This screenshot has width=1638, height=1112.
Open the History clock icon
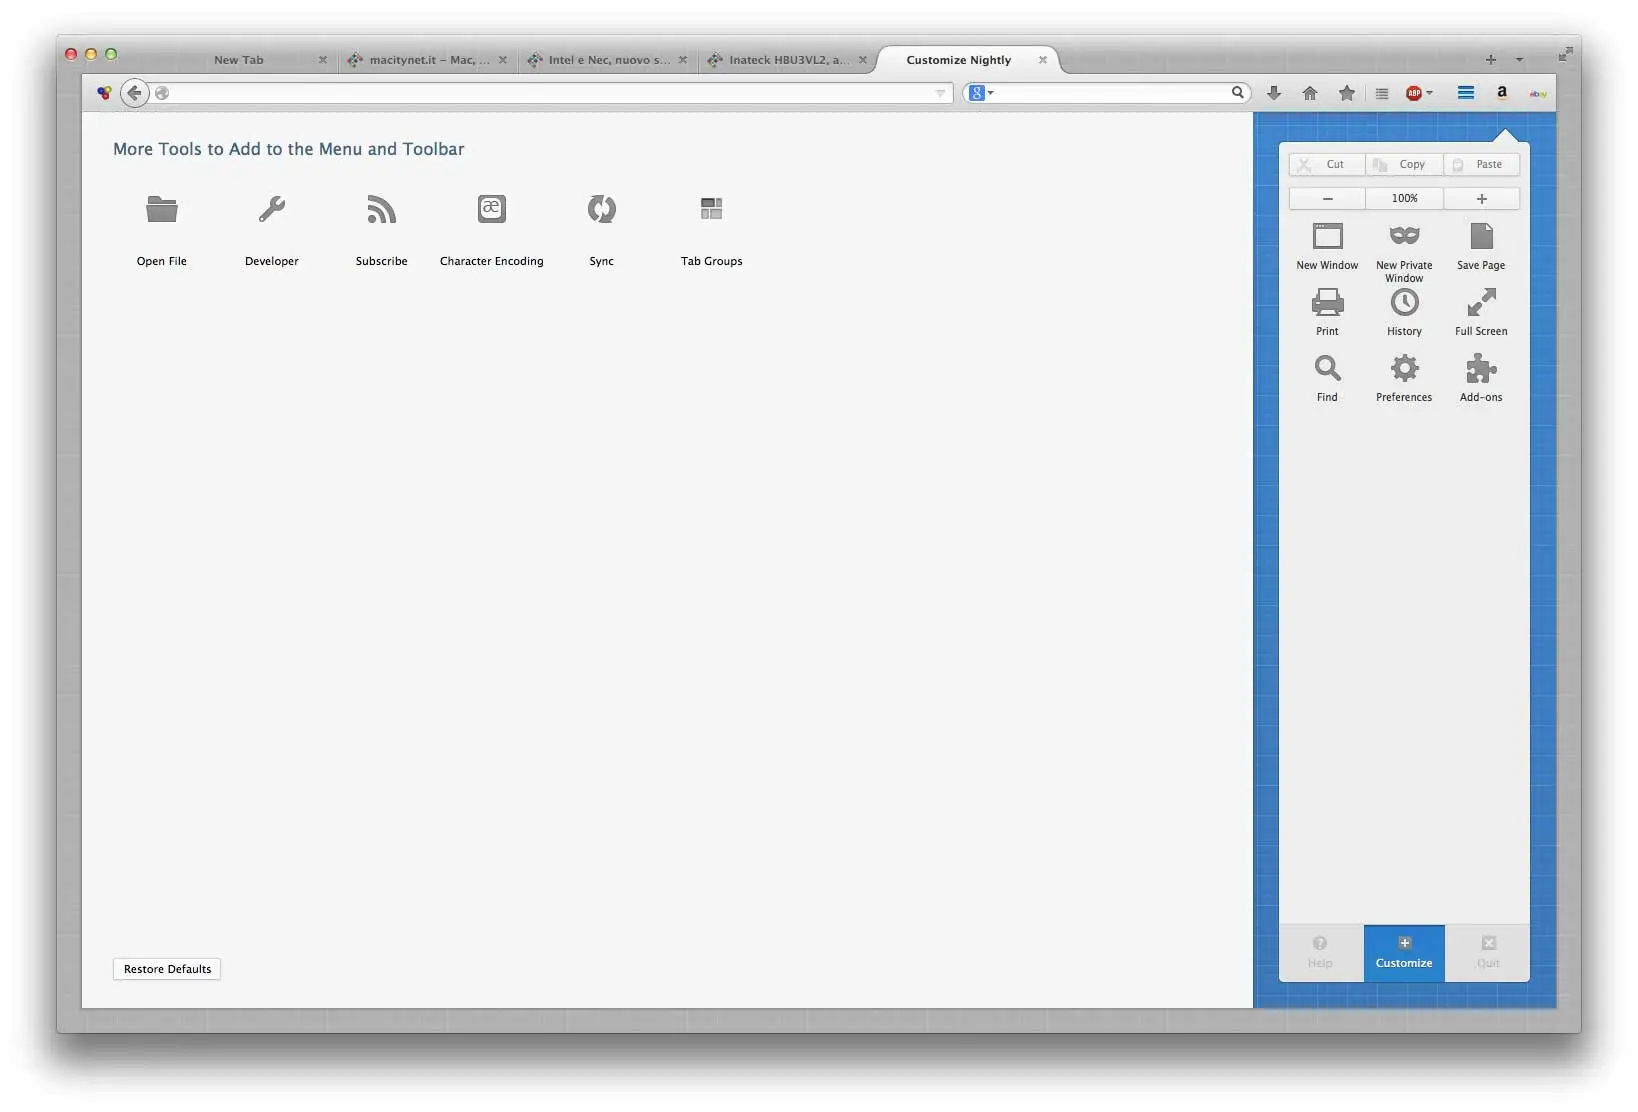coord(1404,302)
